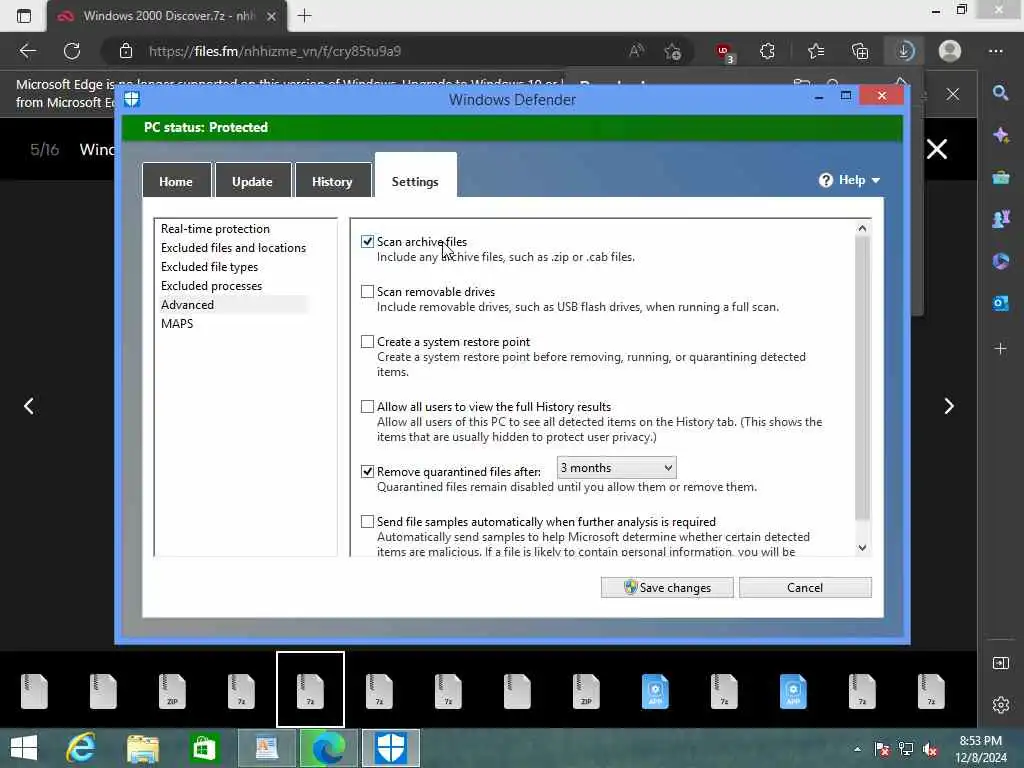Open the uBlock extension icon with badge 3

click(724, 52)
